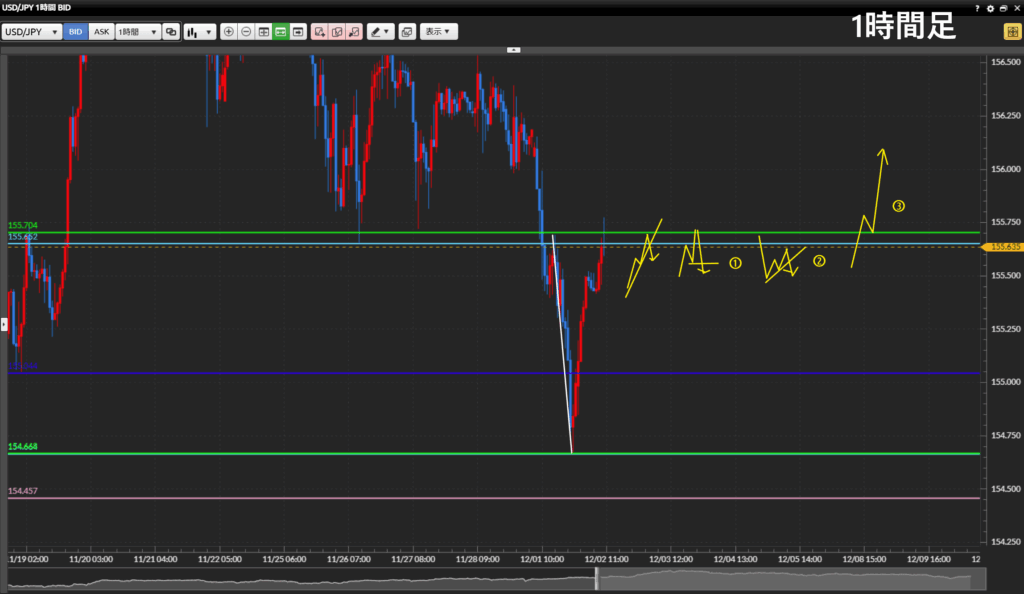Click the left side panel expand handle
The height and width of the screenshot is (594, 1024).
[x=4, y=324]
